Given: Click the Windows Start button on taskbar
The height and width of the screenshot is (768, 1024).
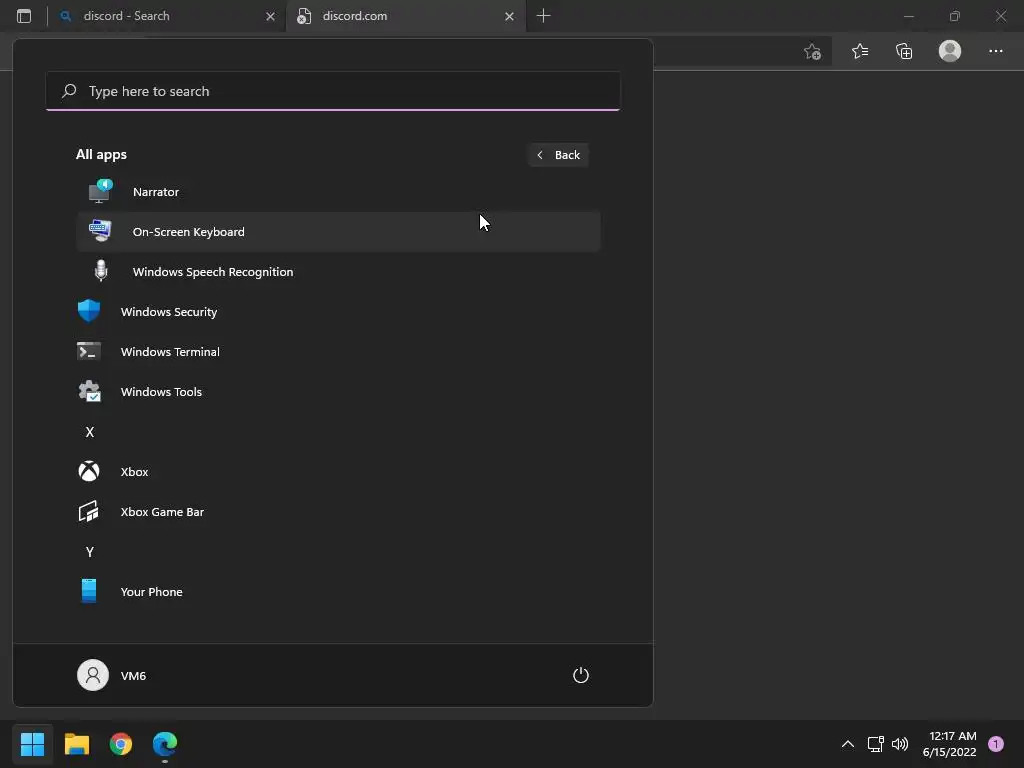Looking at the screenshot, I should point(33,743).
